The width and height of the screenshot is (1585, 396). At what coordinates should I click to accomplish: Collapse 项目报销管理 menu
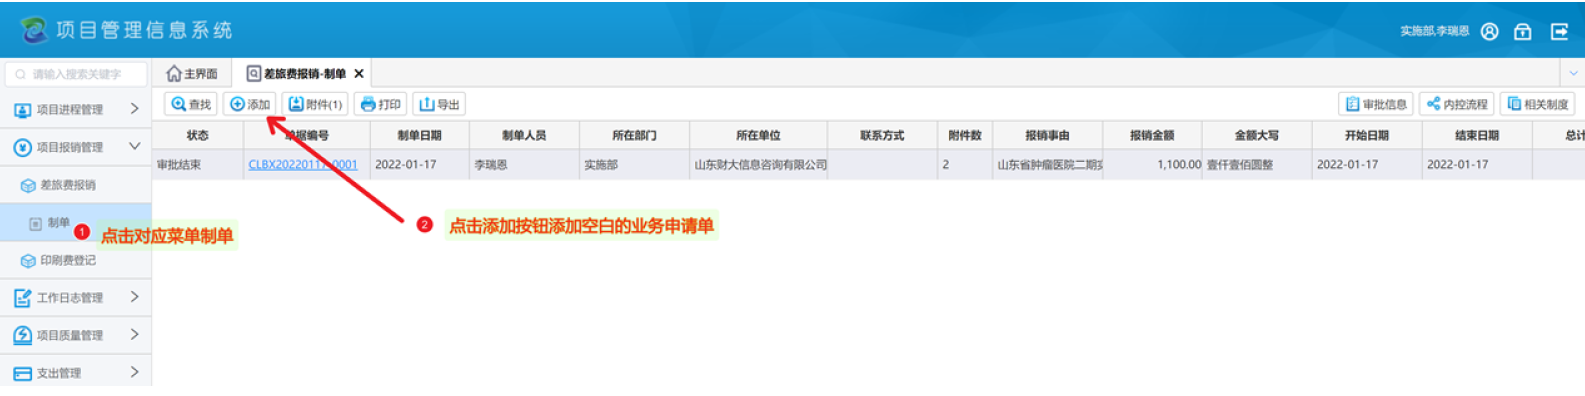pyautogui.click(x=76, y=147)
